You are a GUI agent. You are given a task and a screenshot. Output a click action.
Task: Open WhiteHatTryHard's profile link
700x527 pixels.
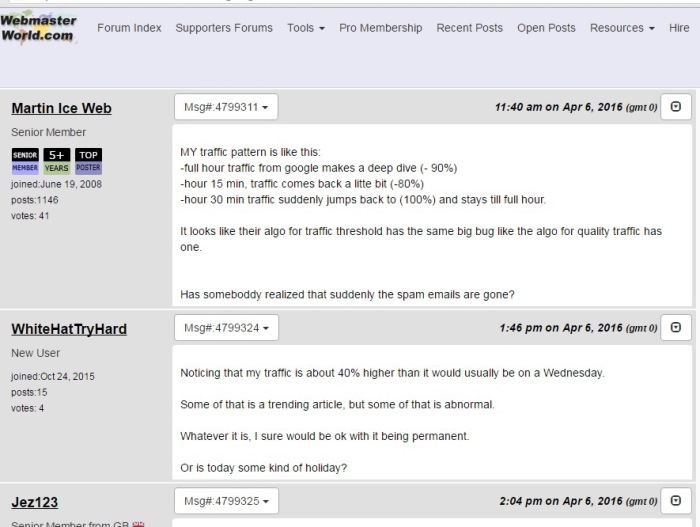pos(68,328)
